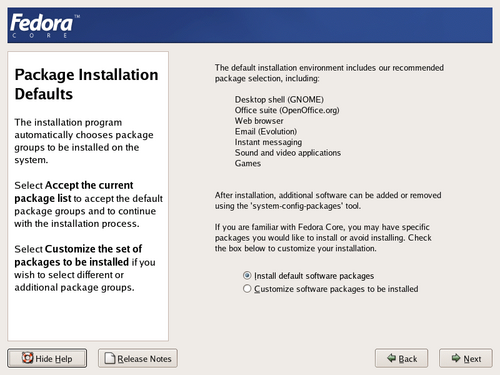Open the Release Notes
This screenshot has width=500, height=375.
point(138,358)
